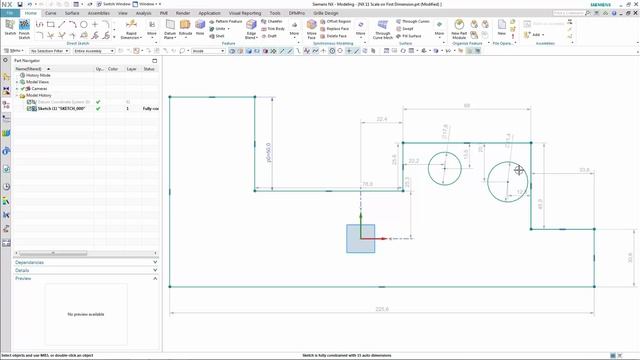
Task: Select the Line sketch tool
Action: point(62,24)
